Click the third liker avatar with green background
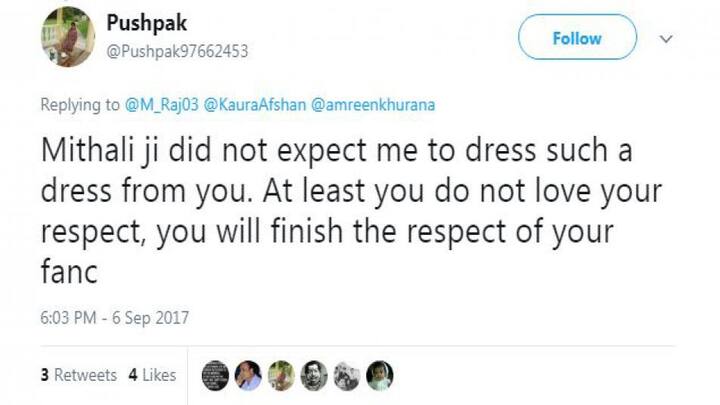This screenshot has height=405, width=720. [x=281, y=375]
